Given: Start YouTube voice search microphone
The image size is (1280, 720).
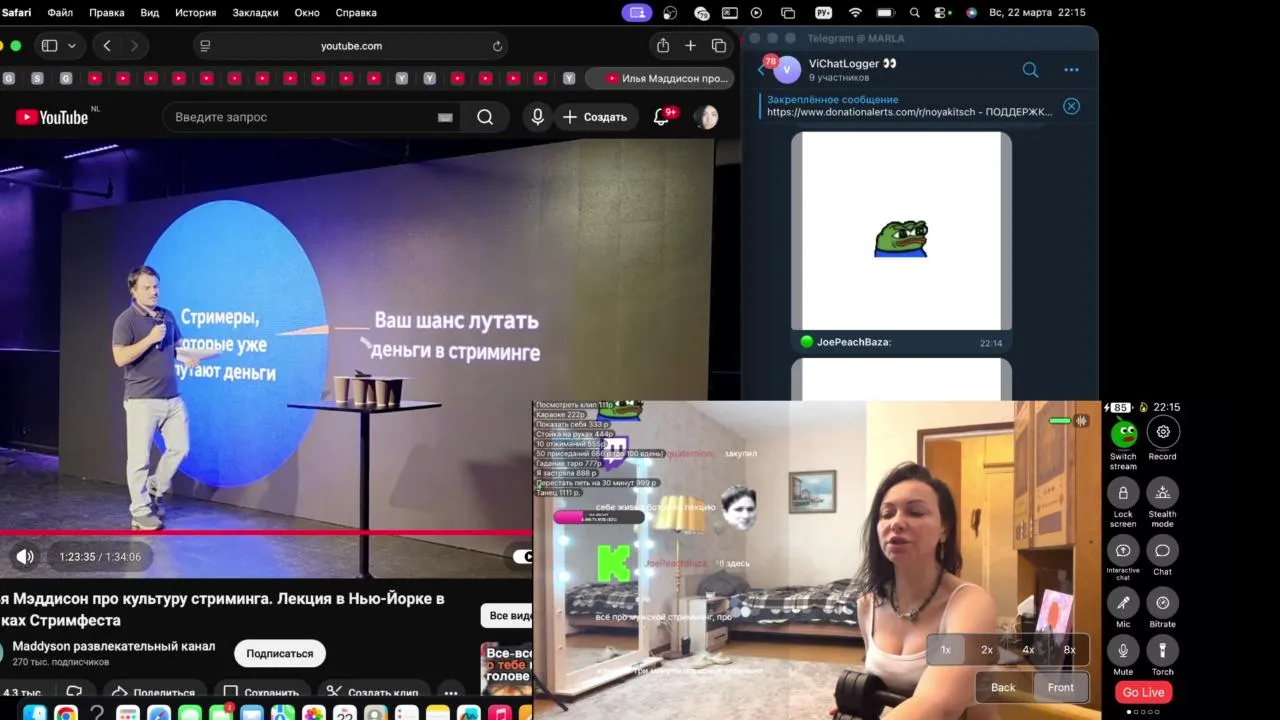Looking at the screenshot, I should [537, 117].
